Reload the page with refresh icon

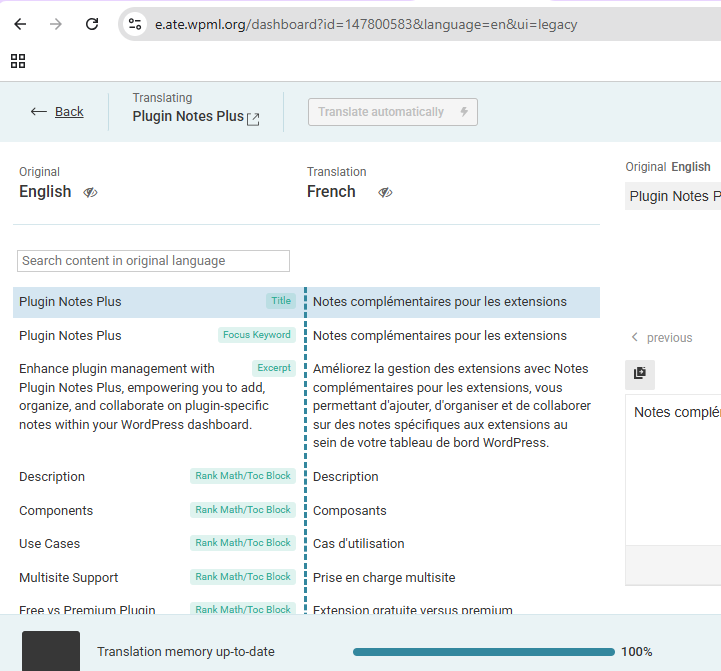[92, 24]
